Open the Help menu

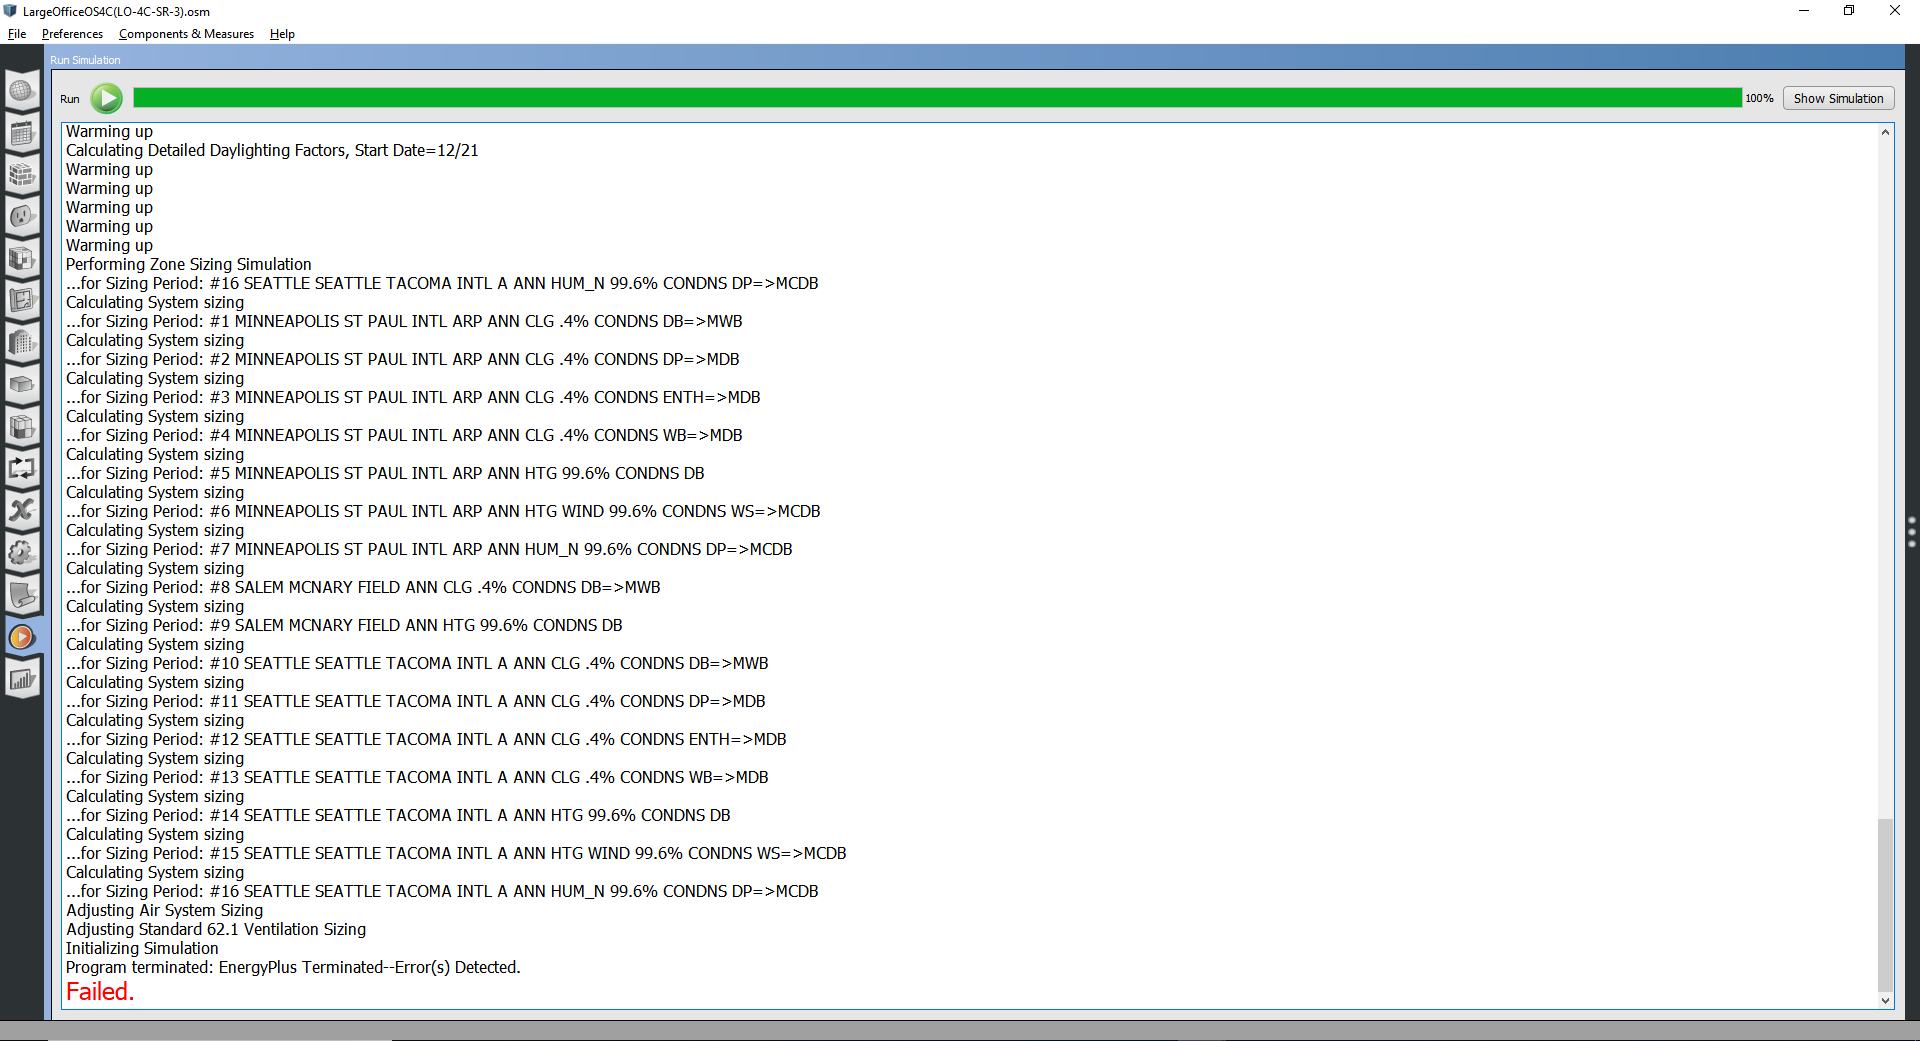282,34
